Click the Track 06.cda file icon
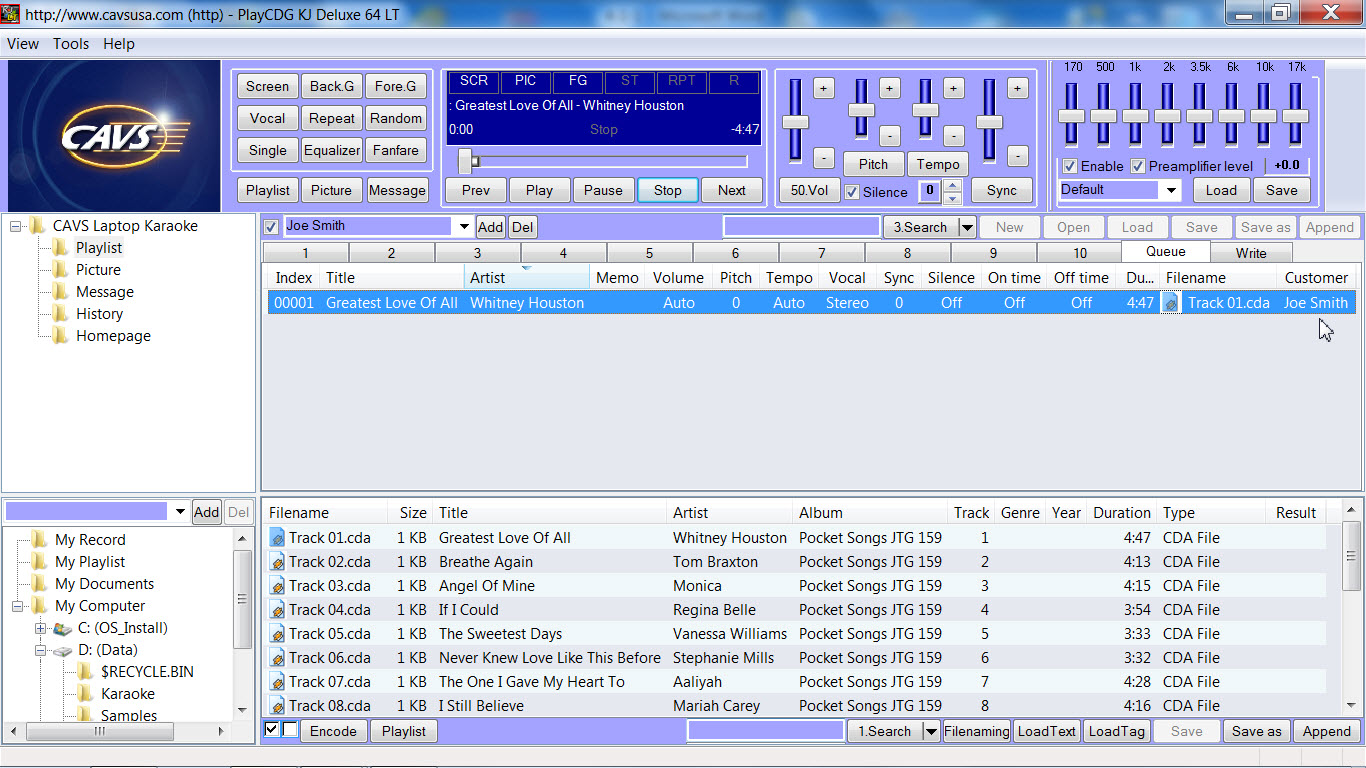This screenshot has height=768, width=1366. tap(278, 658)
